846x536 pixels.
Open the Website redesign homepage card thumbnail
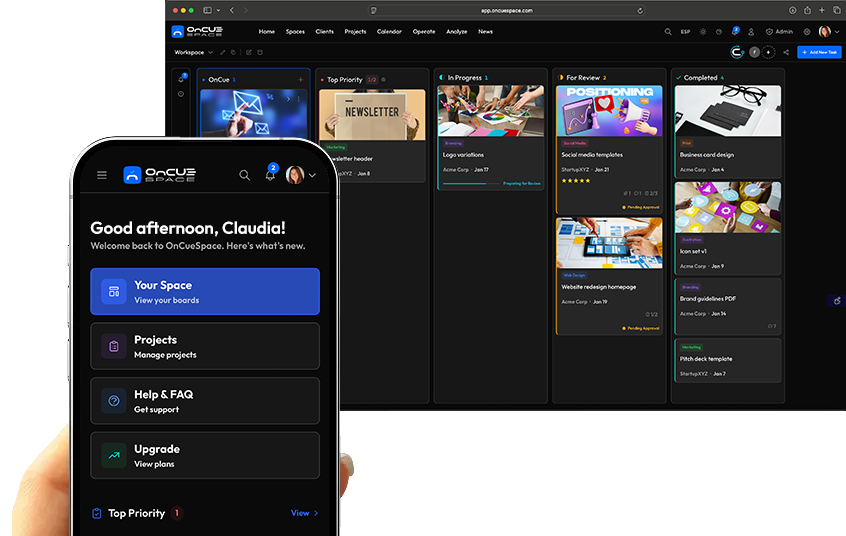pyautogui.click(x=609, y=243)
